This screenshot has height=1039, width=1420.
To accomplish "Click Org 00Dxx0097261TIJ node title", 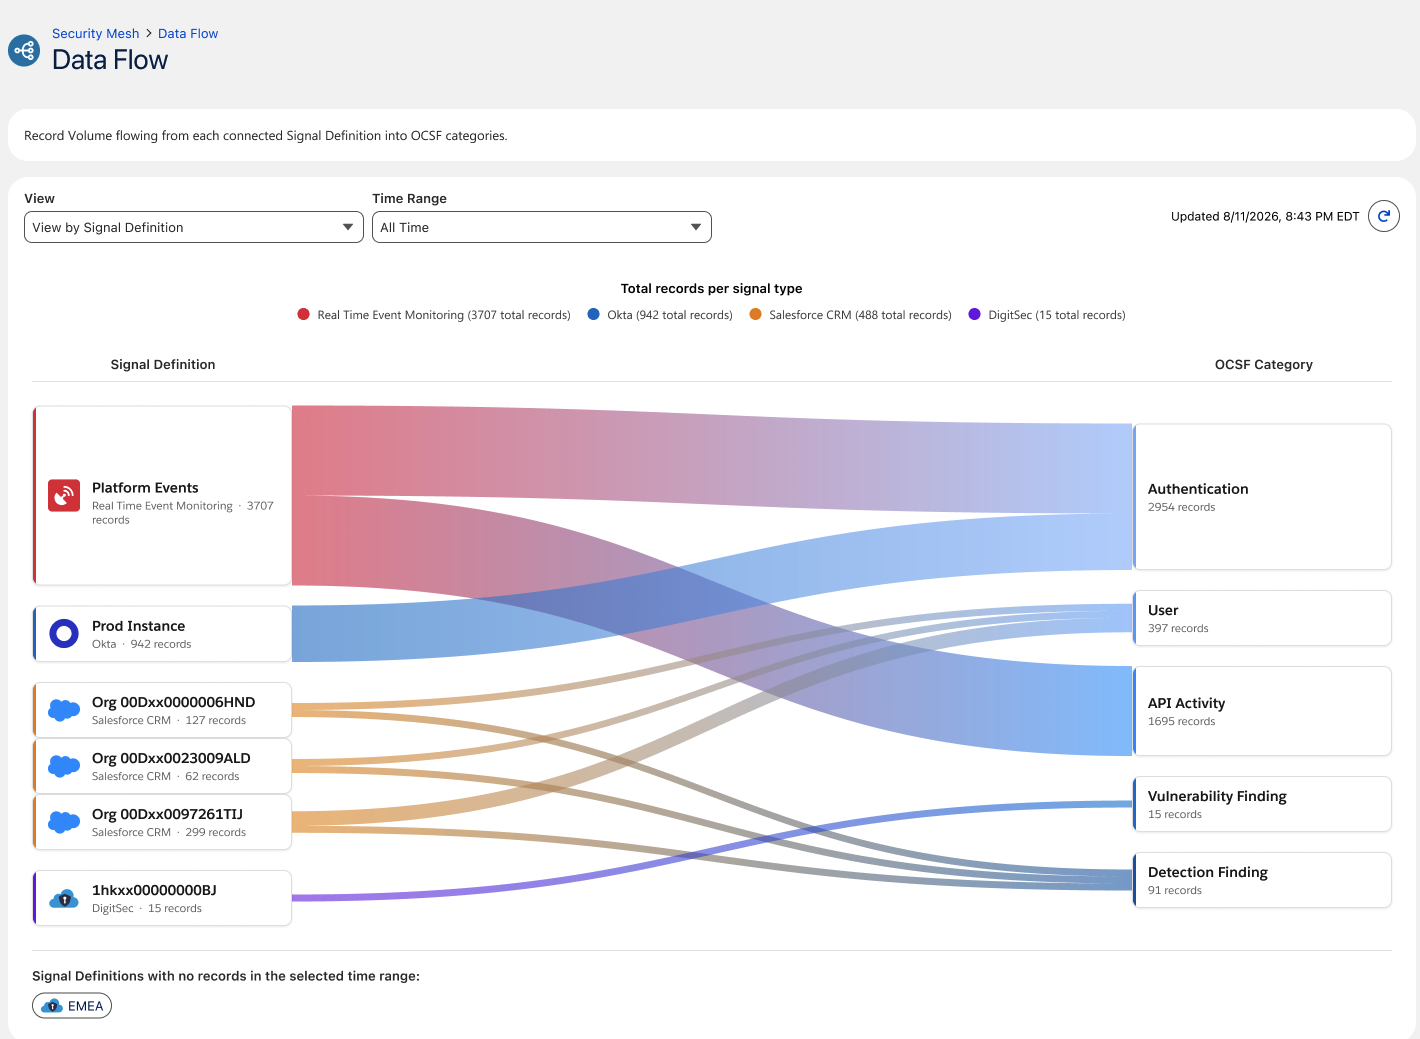I will point(167,814).
